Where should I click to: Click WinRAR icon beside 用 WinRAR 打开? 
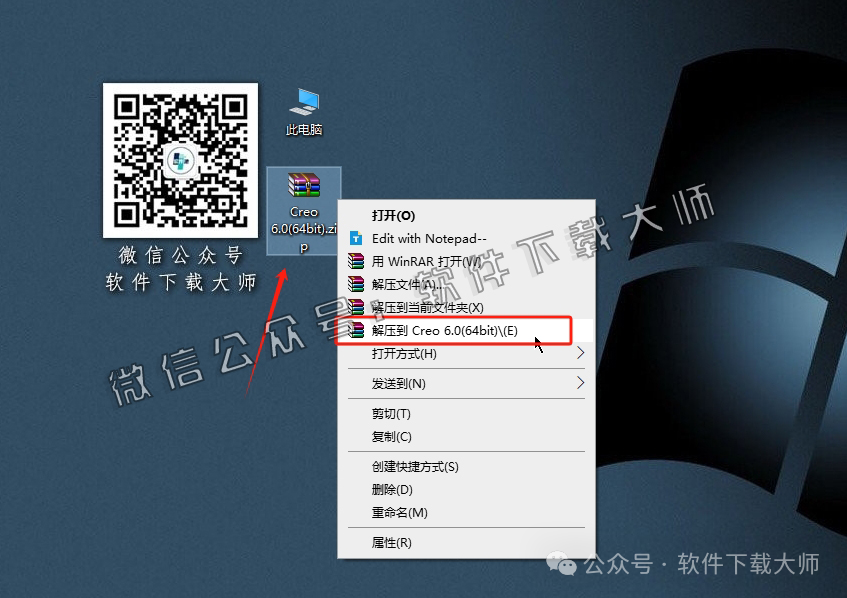356,261
